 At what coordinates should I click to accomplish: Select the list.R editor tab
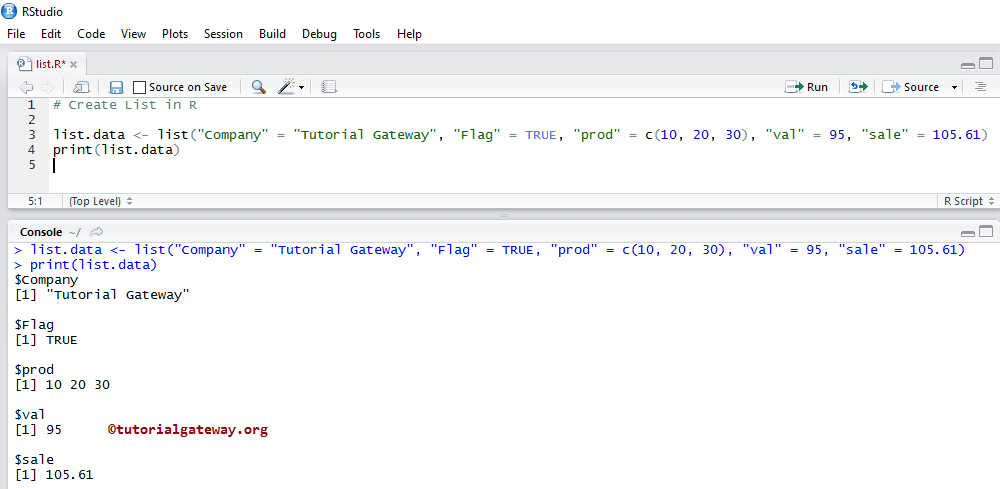click(47, 64)
